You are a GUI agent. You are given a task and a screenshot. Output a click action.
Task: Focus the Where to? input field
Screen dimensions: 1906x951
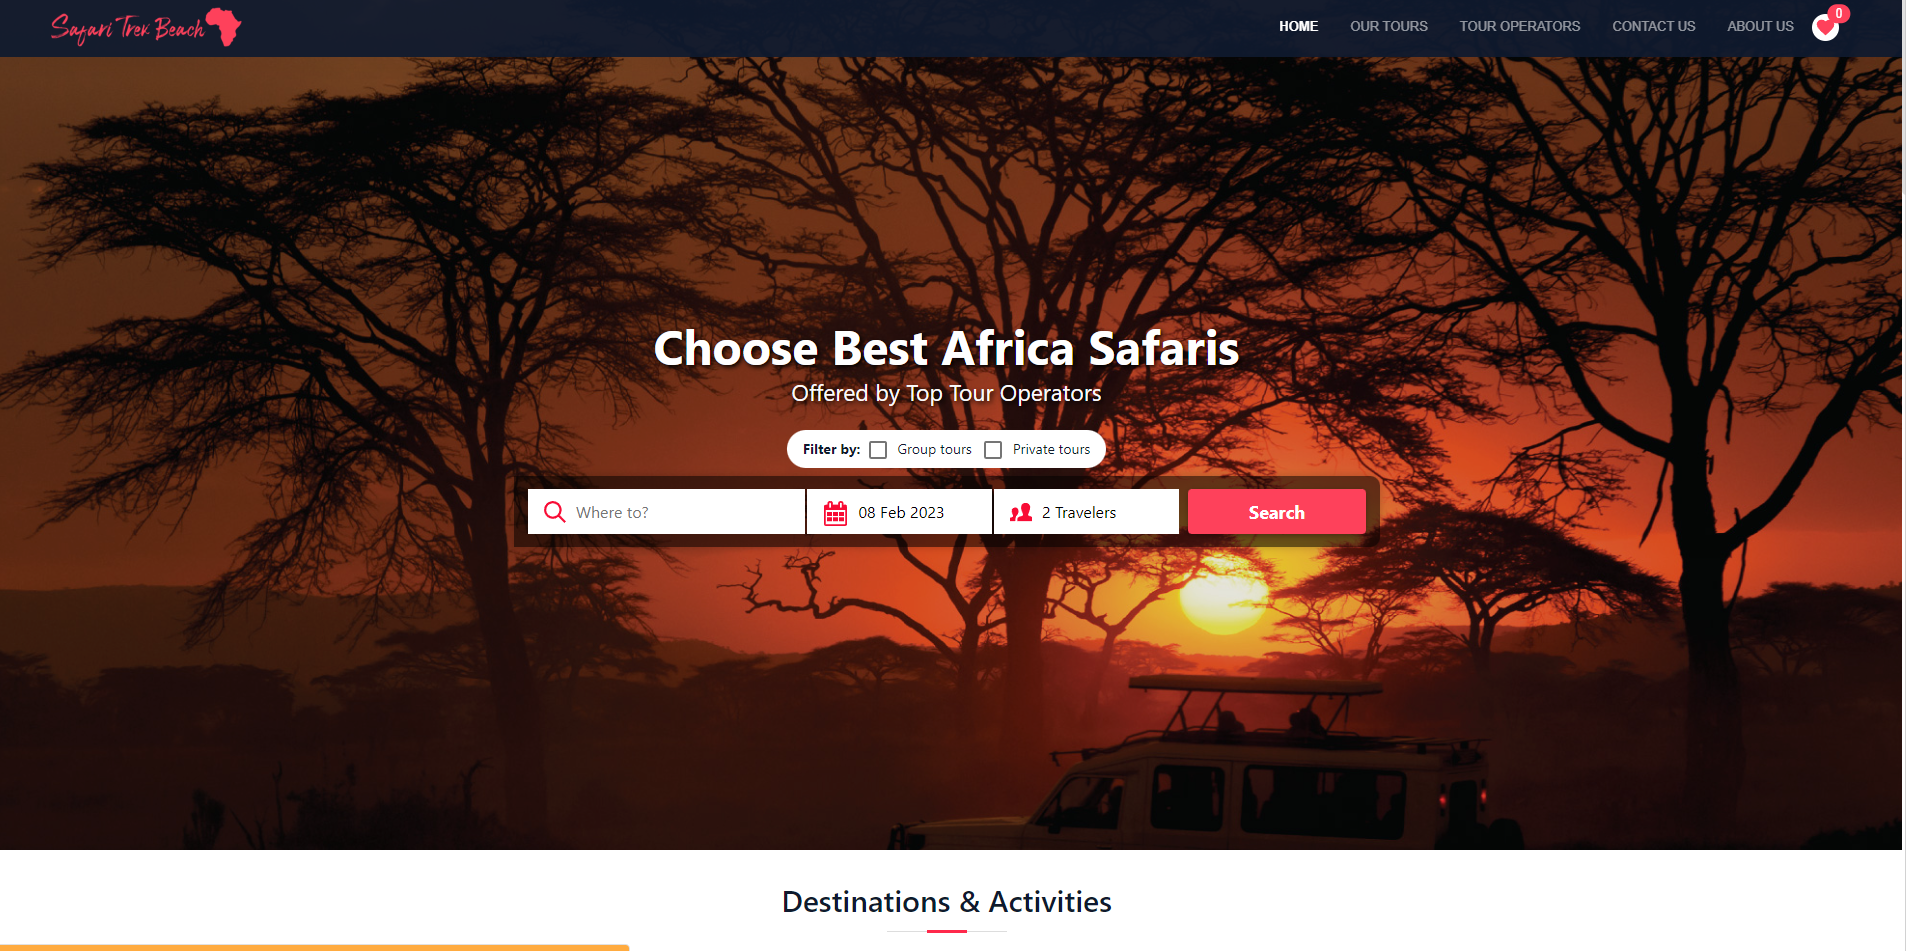click(666, 512)
